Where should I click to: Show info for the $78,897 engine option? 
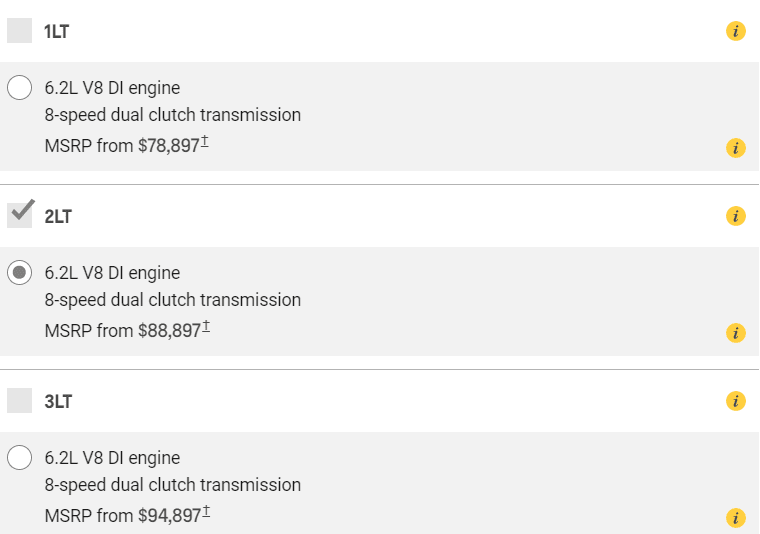coord(736,149)
